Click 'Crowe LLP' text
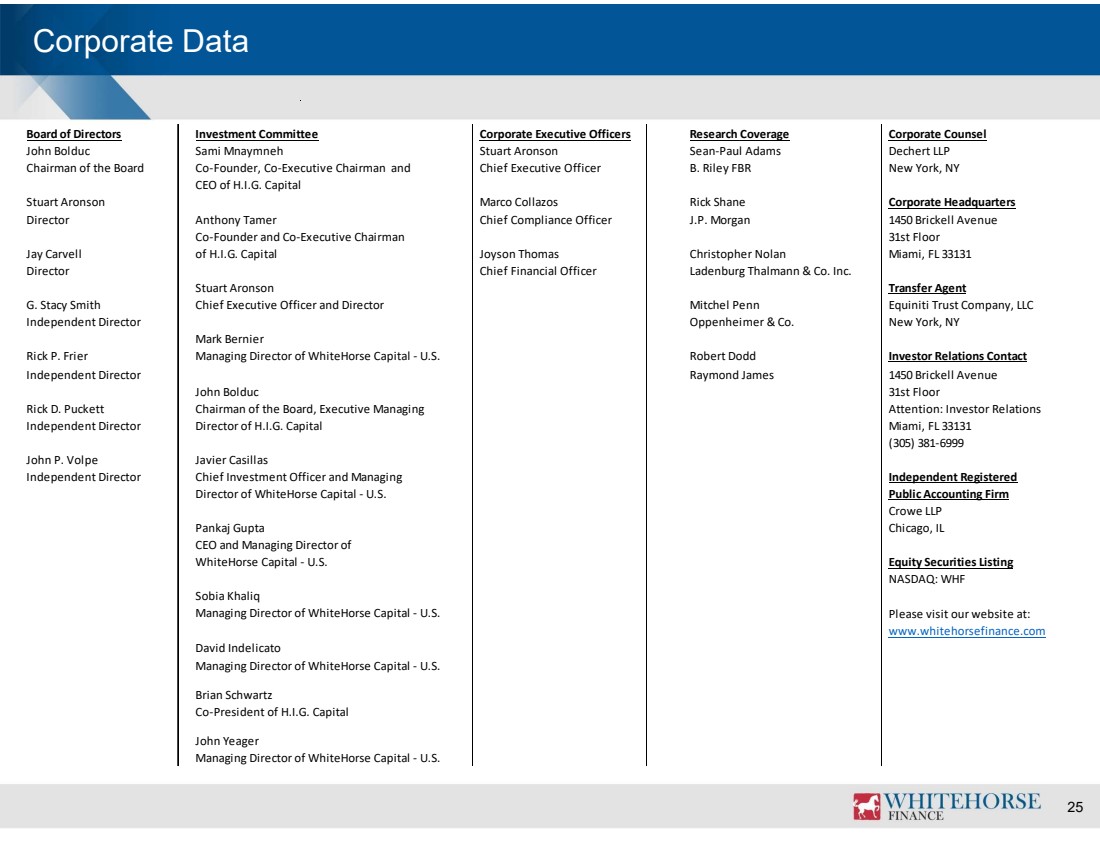The width and height of the screenshot is (1100, 849). (x=915, y=512)
